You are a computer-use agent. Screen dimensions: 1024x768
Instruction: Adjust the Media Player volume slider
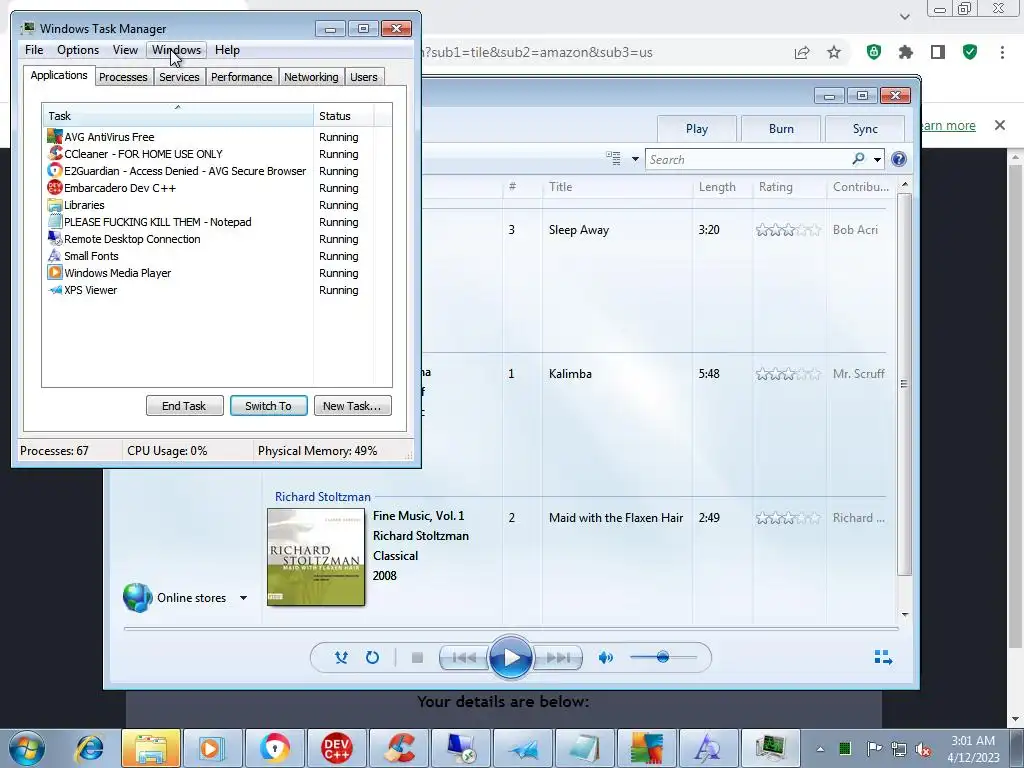[x=663, y=657]
